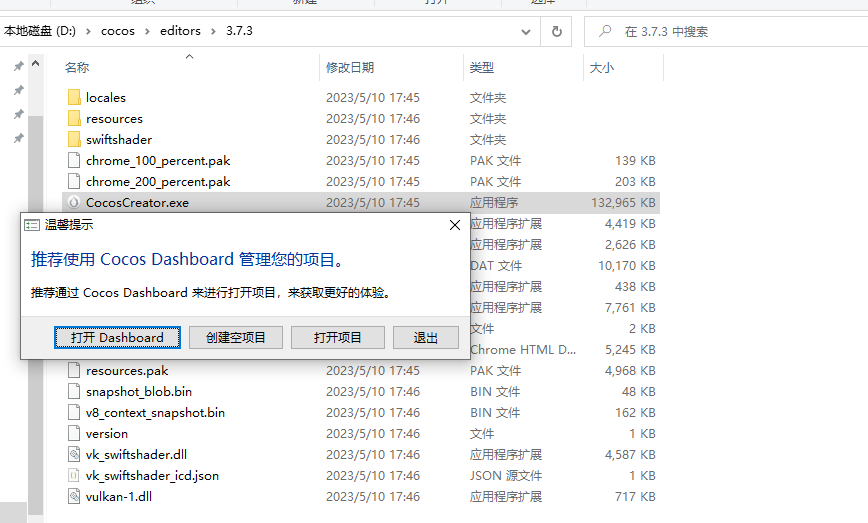Select CocosCreator.exe file name
The image size is (868, 523).
pos(137,203)
